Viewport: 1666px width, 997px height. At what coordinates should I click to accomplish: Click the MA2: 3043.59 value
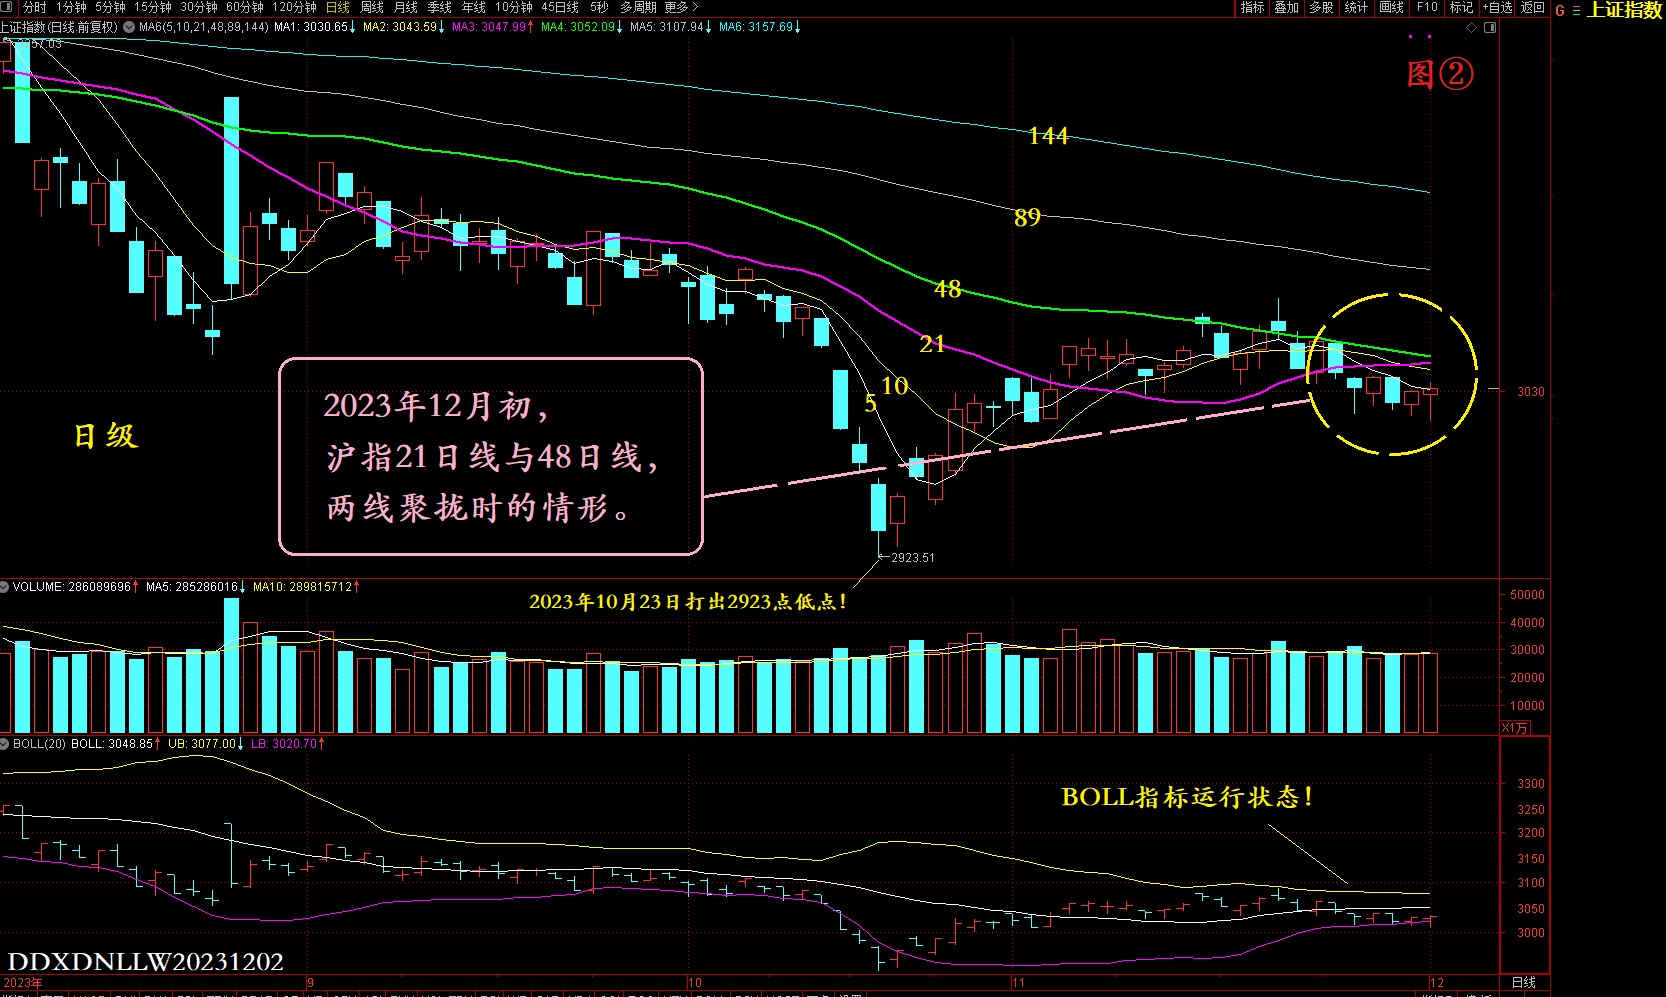point(400,27)
